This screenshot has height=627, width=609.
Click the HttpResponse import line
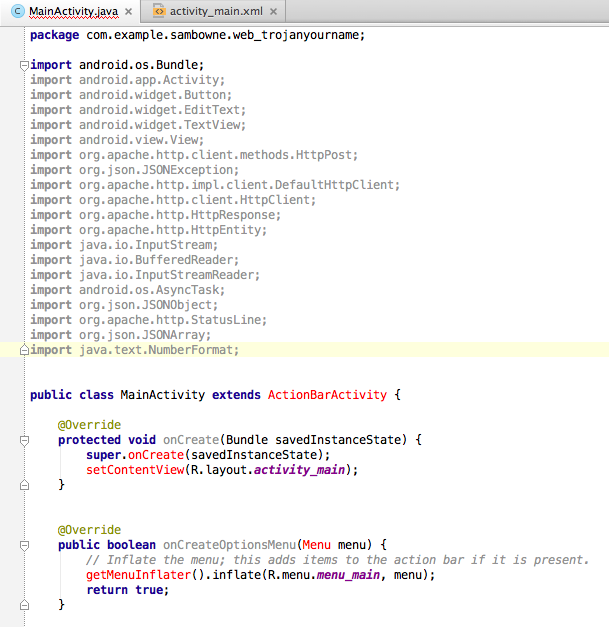156,215
